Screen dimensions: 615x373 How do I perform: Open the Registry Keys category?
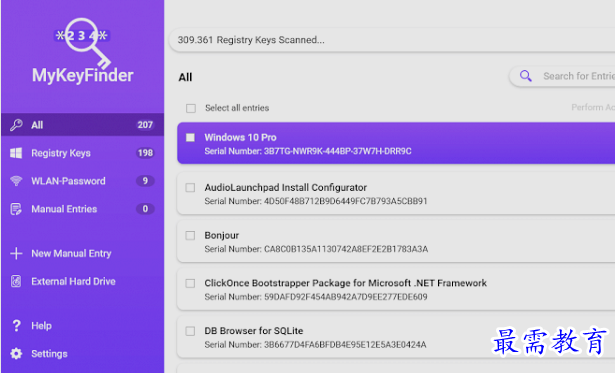pos(83,153)
